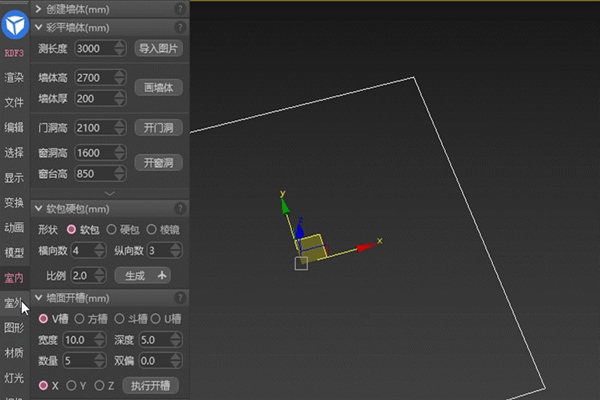Click help icon for 软包硬包 section
Image resolution: width=600 pixels, height=400 pixels.
180,209
